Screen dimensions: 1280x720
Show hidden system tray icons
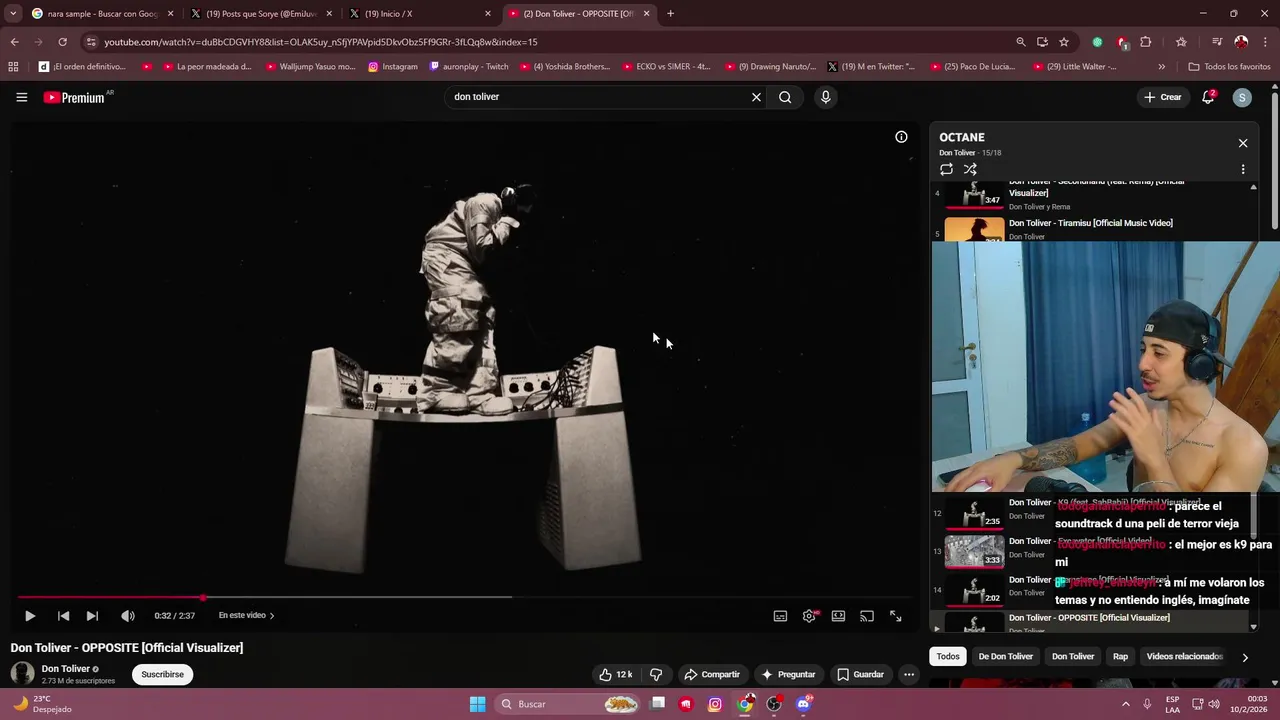(x=1126, y=704)
